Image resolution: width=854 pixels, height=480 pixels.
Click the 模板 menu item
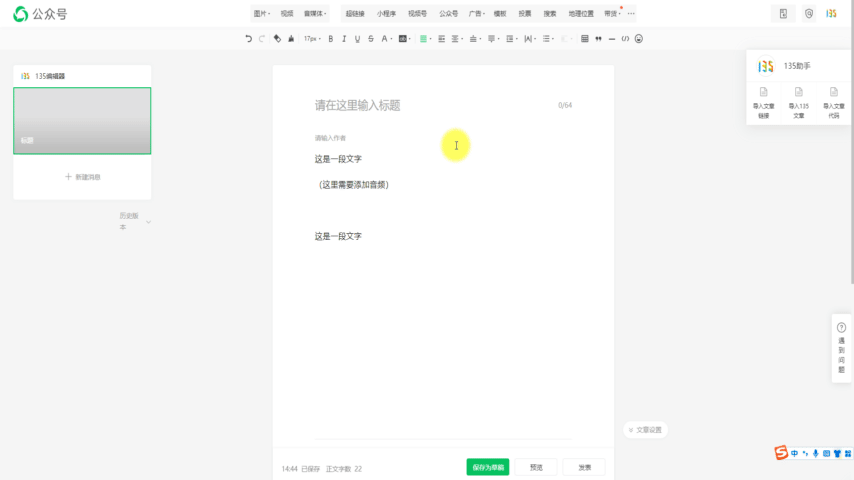pos(500,14)
